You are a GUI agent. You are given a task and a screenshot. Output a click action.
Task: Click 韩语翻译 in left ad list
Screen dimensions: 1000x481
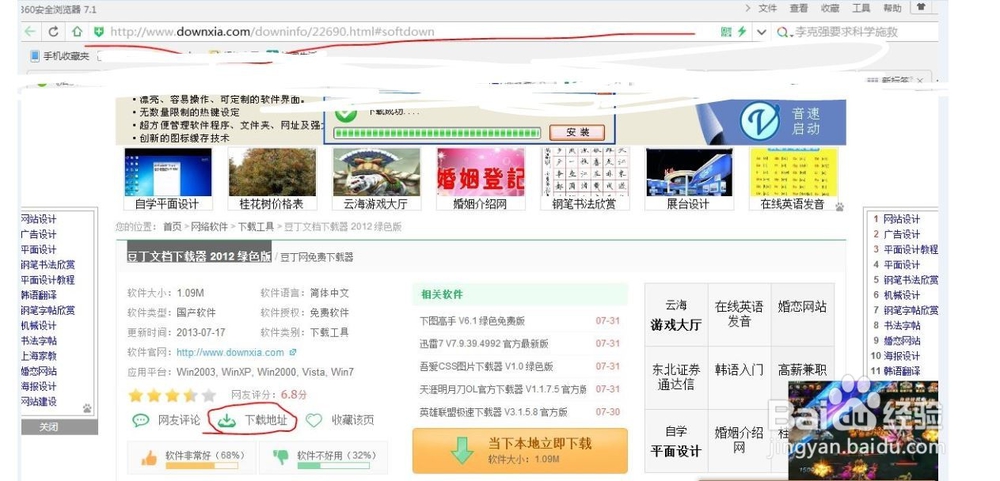click(38, 295)
